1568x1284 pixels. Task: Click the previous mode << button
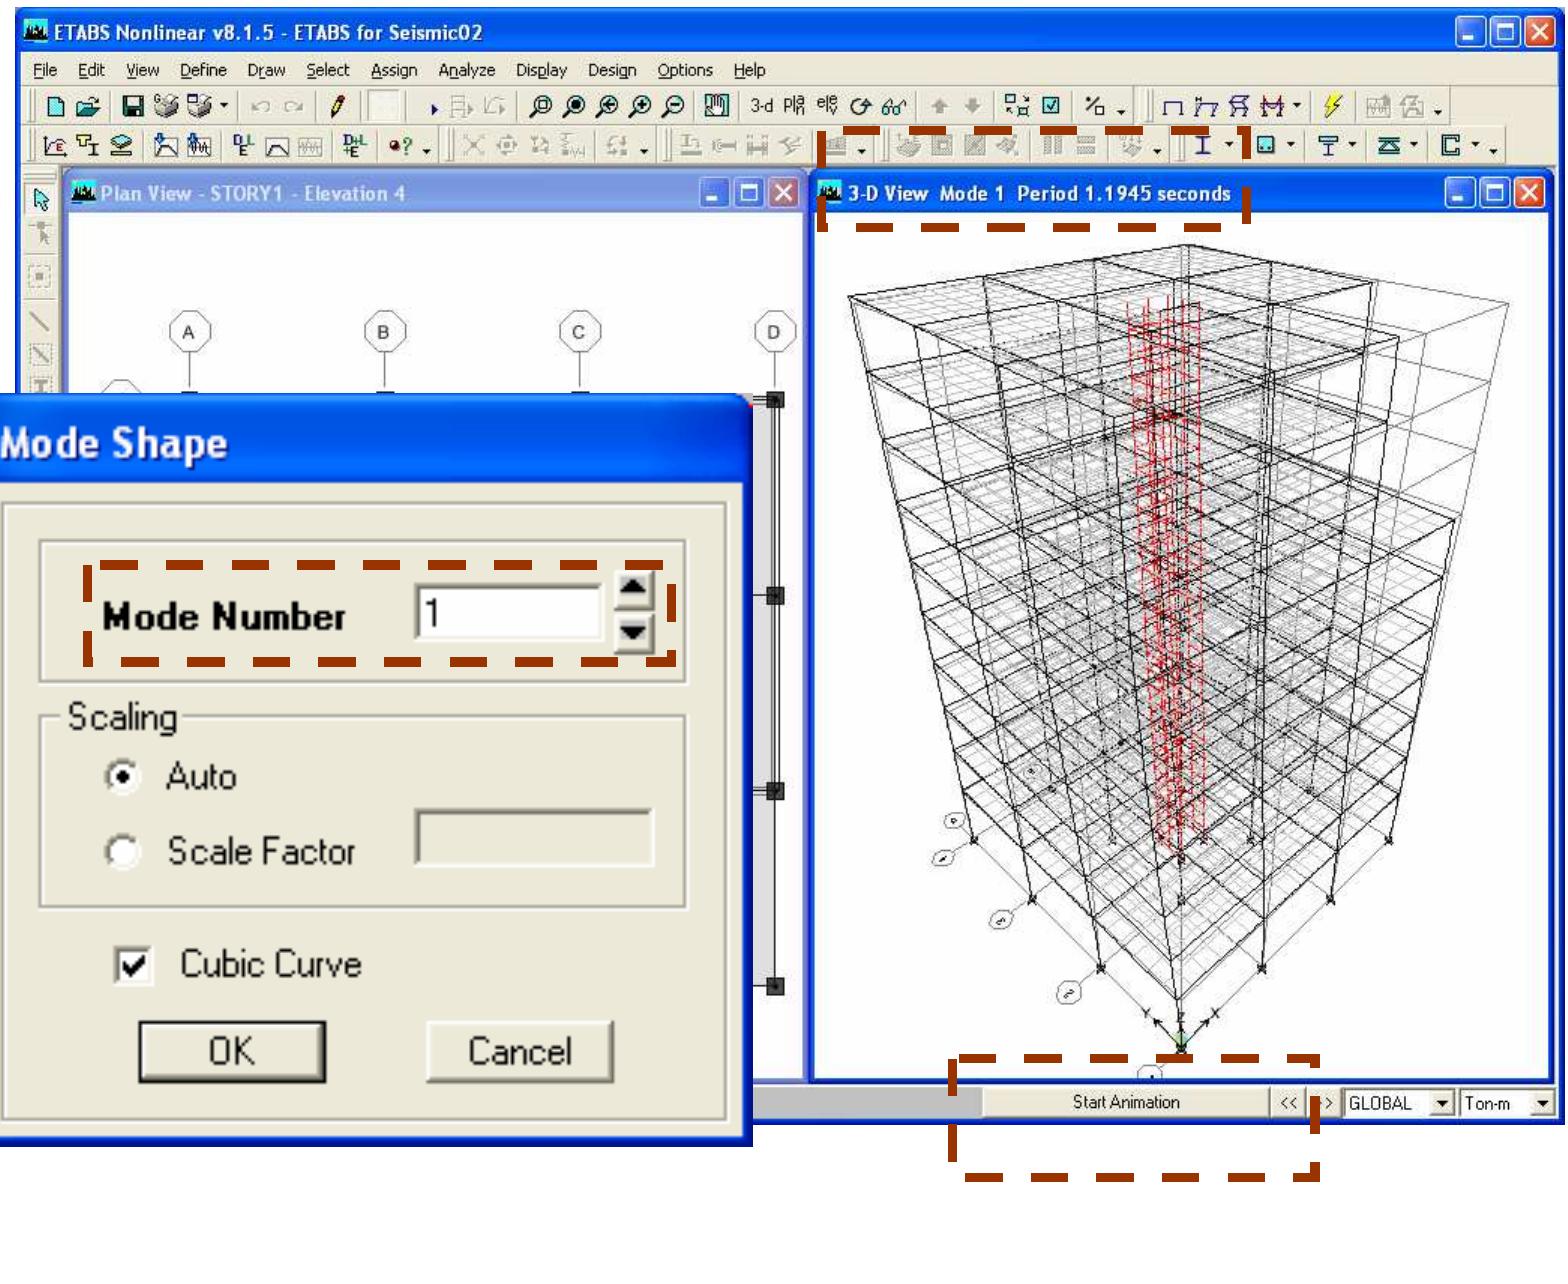(1288, 1103)
